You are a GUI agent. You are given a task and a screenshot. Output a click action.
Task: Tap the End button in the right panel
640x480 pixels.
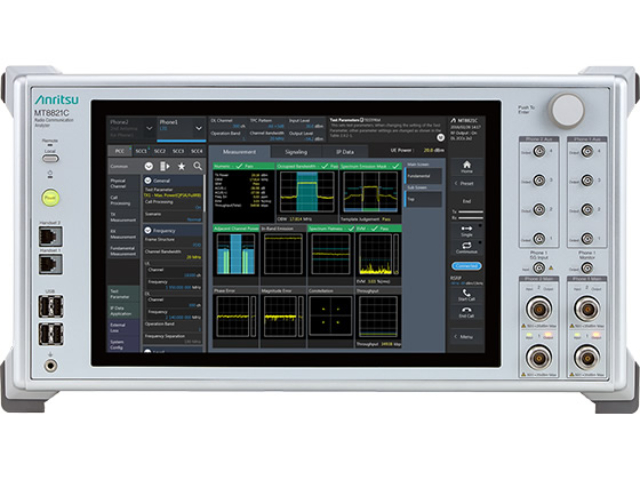coord(467,201)
